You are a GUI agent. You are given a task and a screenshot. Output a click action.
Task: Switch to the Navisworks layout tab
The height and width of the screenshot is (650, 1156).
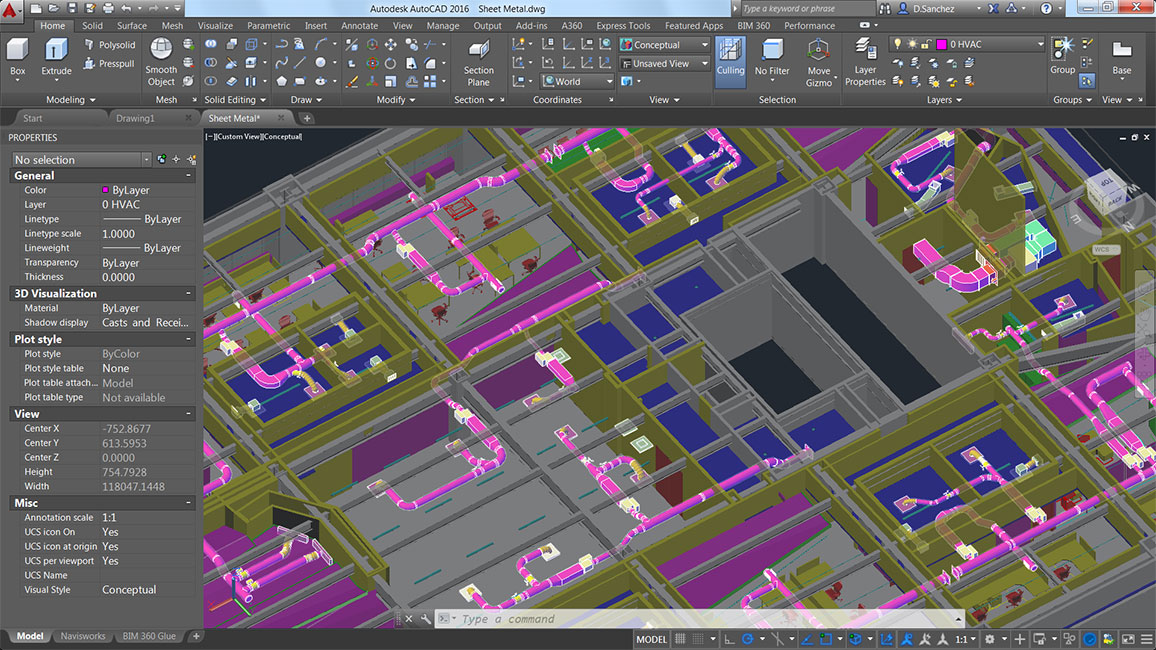tap(82, 636)
